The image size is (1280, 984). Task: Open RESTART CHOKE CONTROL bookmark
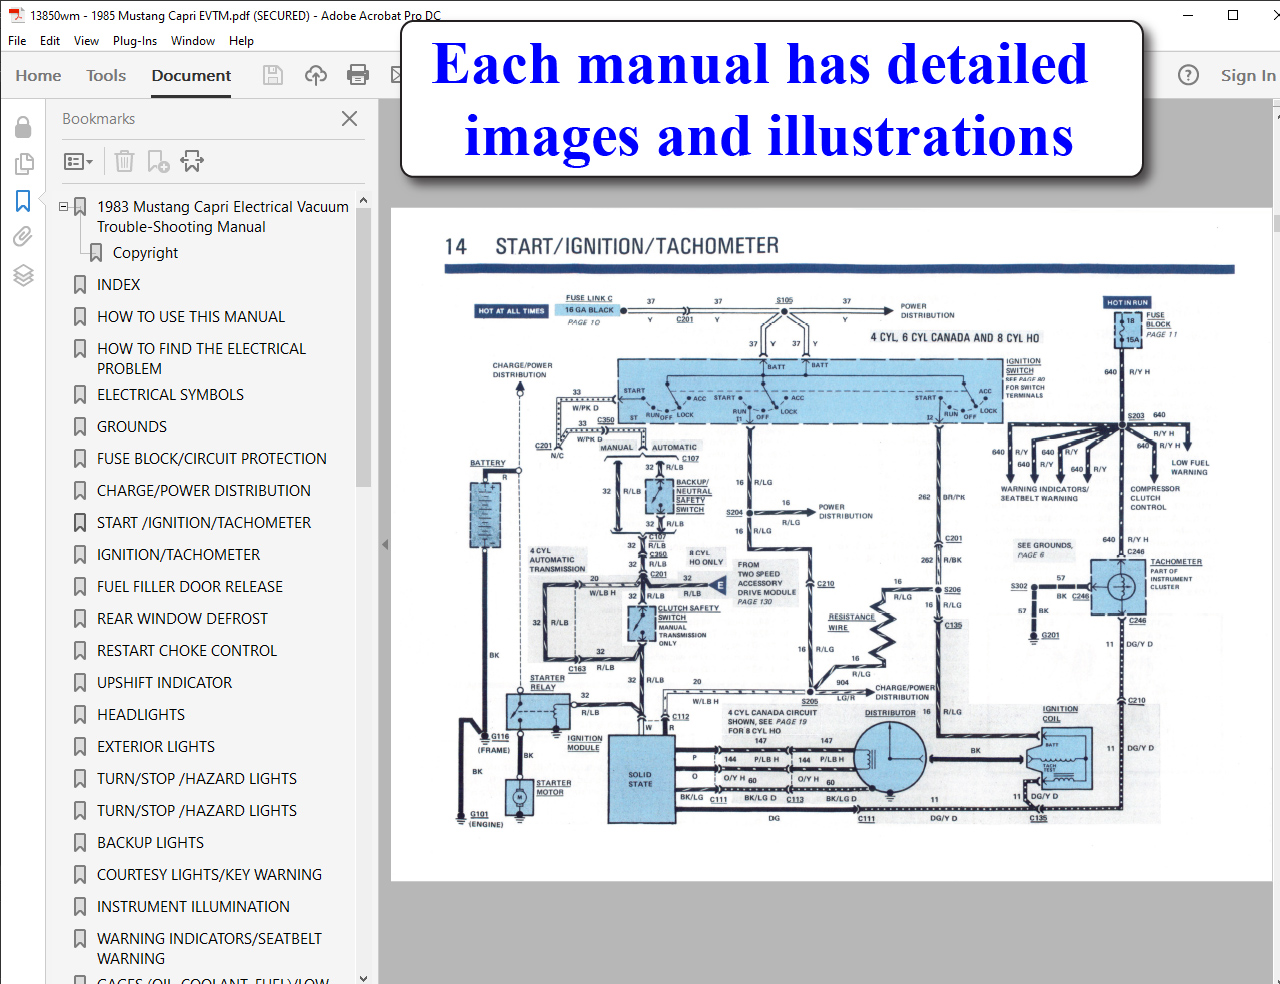pyautogui.click(x=187, y=651)
